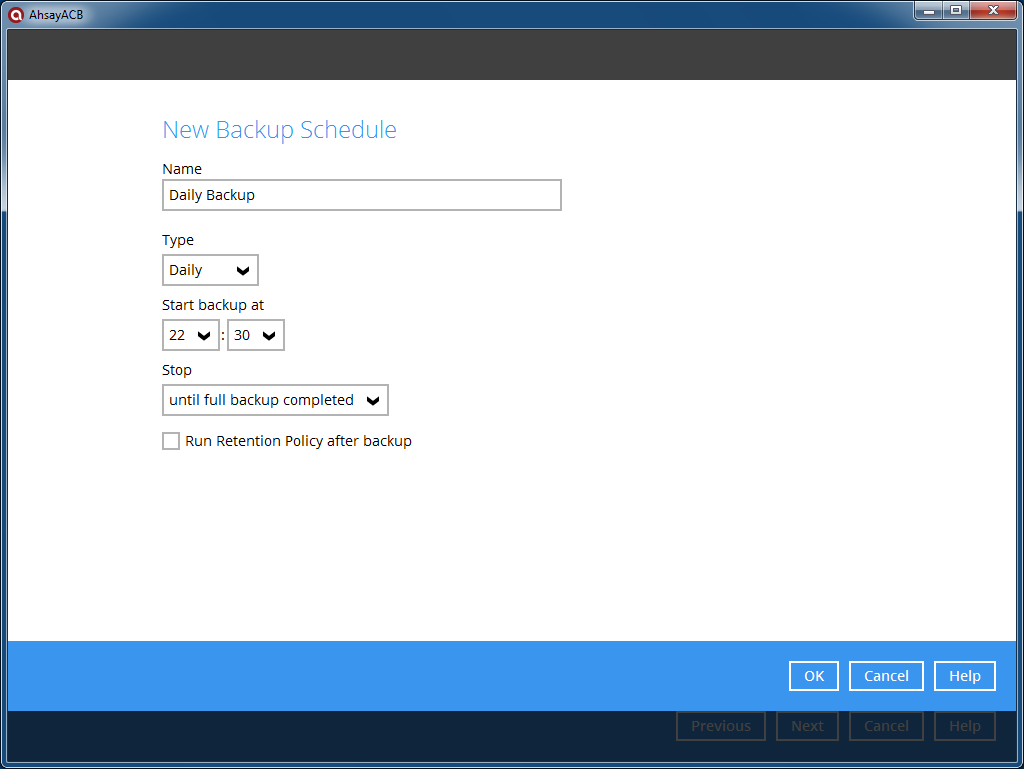Click the dimmed Previous button
Image resolution: width=1024 pixels, height=769 pixels.
coord(720,726)
